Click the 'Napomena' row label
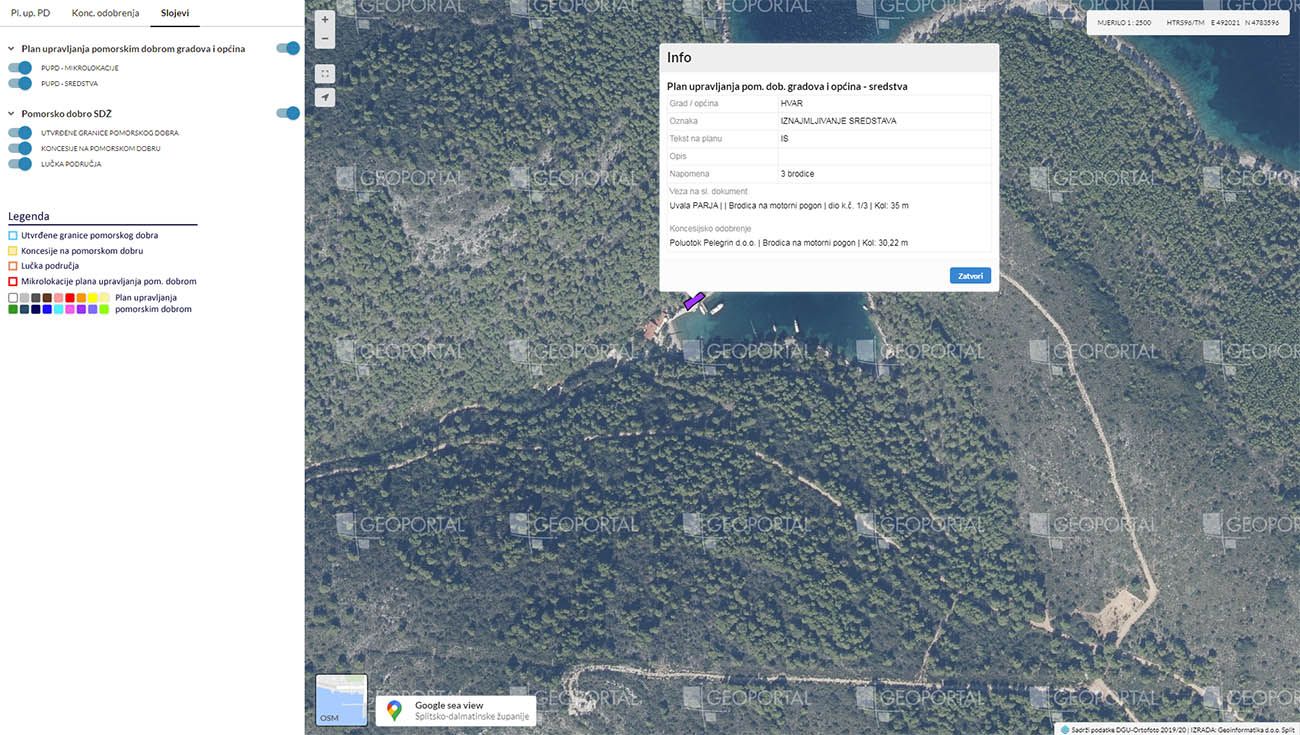The image size is (1300, 735). pyautogui.click(x=689, y=174)
